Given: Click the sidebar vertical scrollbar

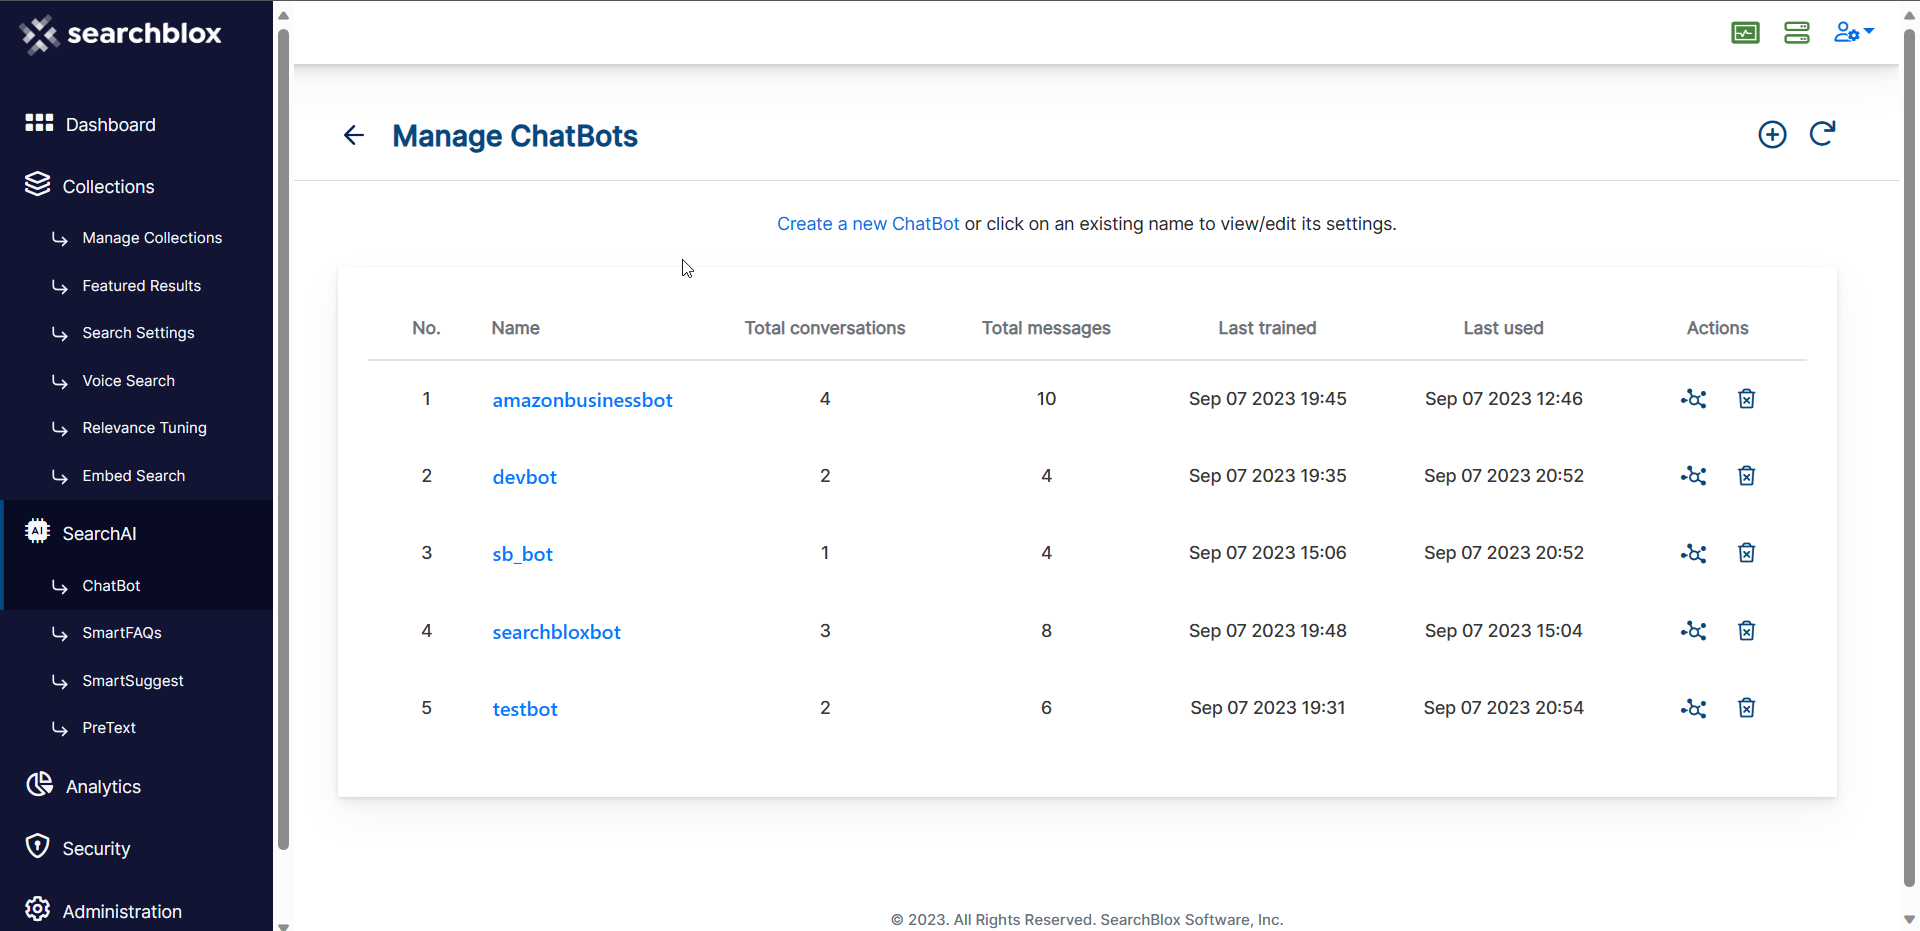Looking at the screenshot, I should coord(283,440).
